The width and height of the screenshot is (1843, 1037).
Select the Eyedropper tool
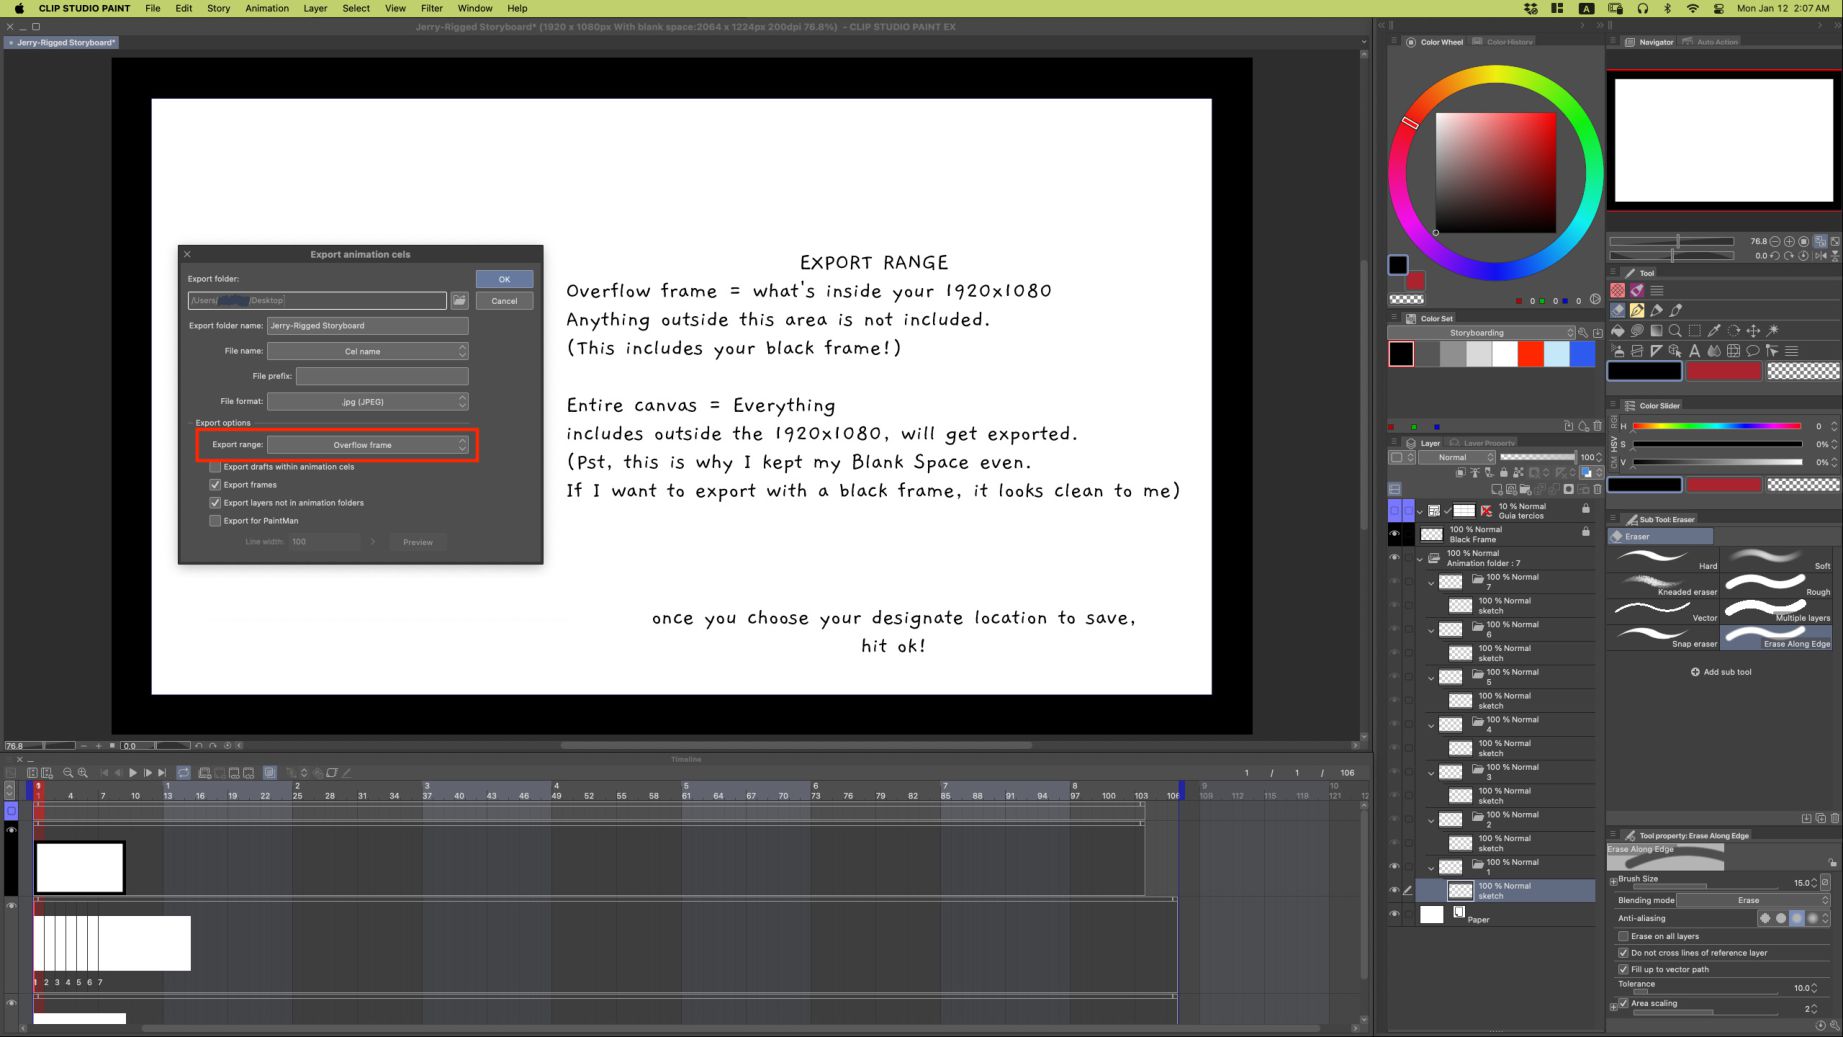coord(1714,331)
